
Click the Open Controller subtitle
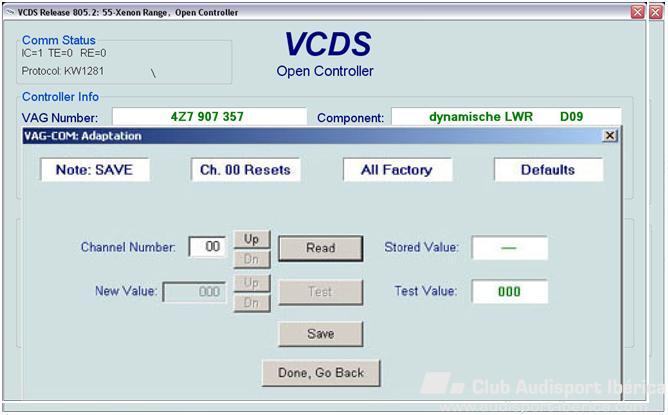click(325, 71)
